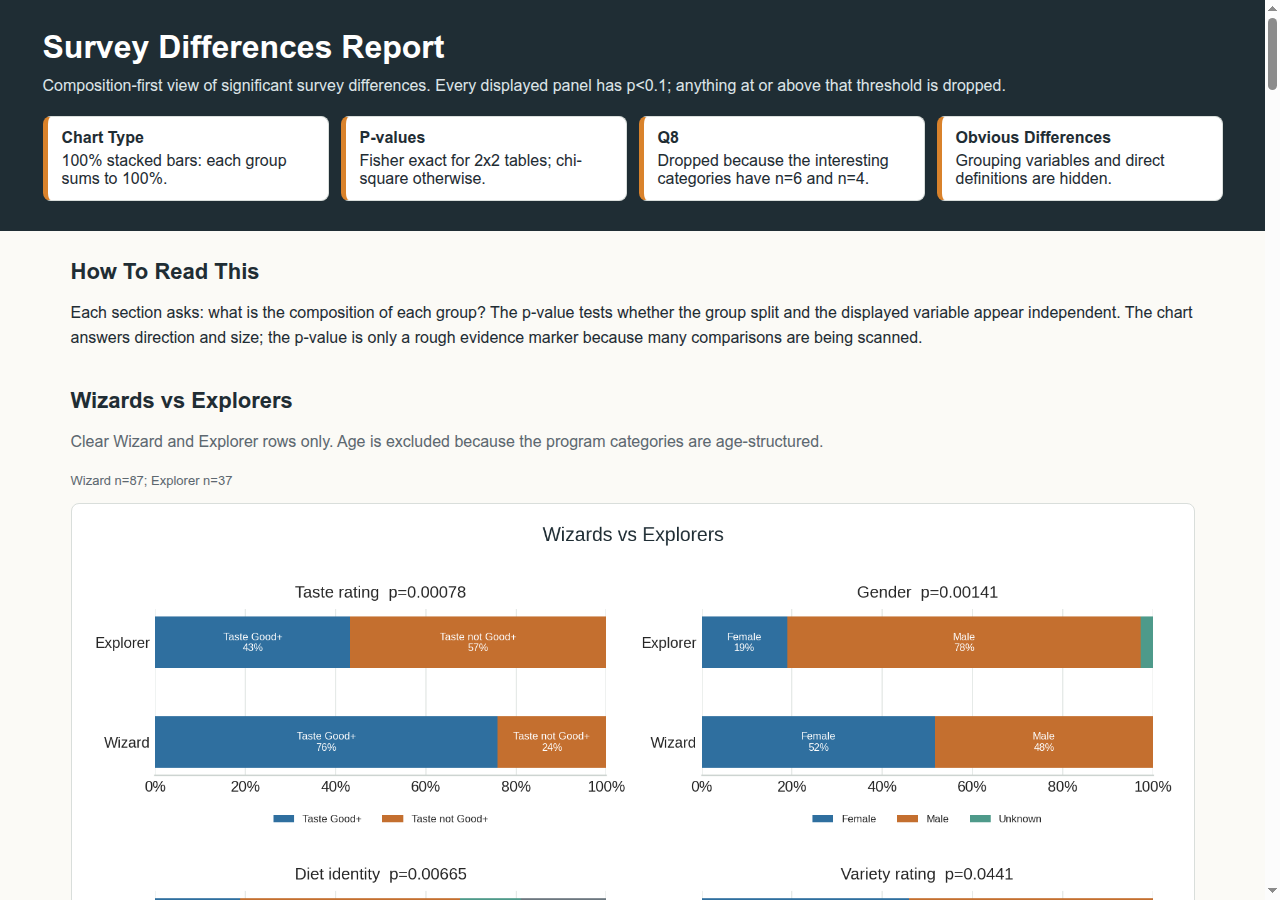Viewport: 1280px width, 900px height.
Task: Click the Survey Differences Report title
Action: tap(244, 47)
